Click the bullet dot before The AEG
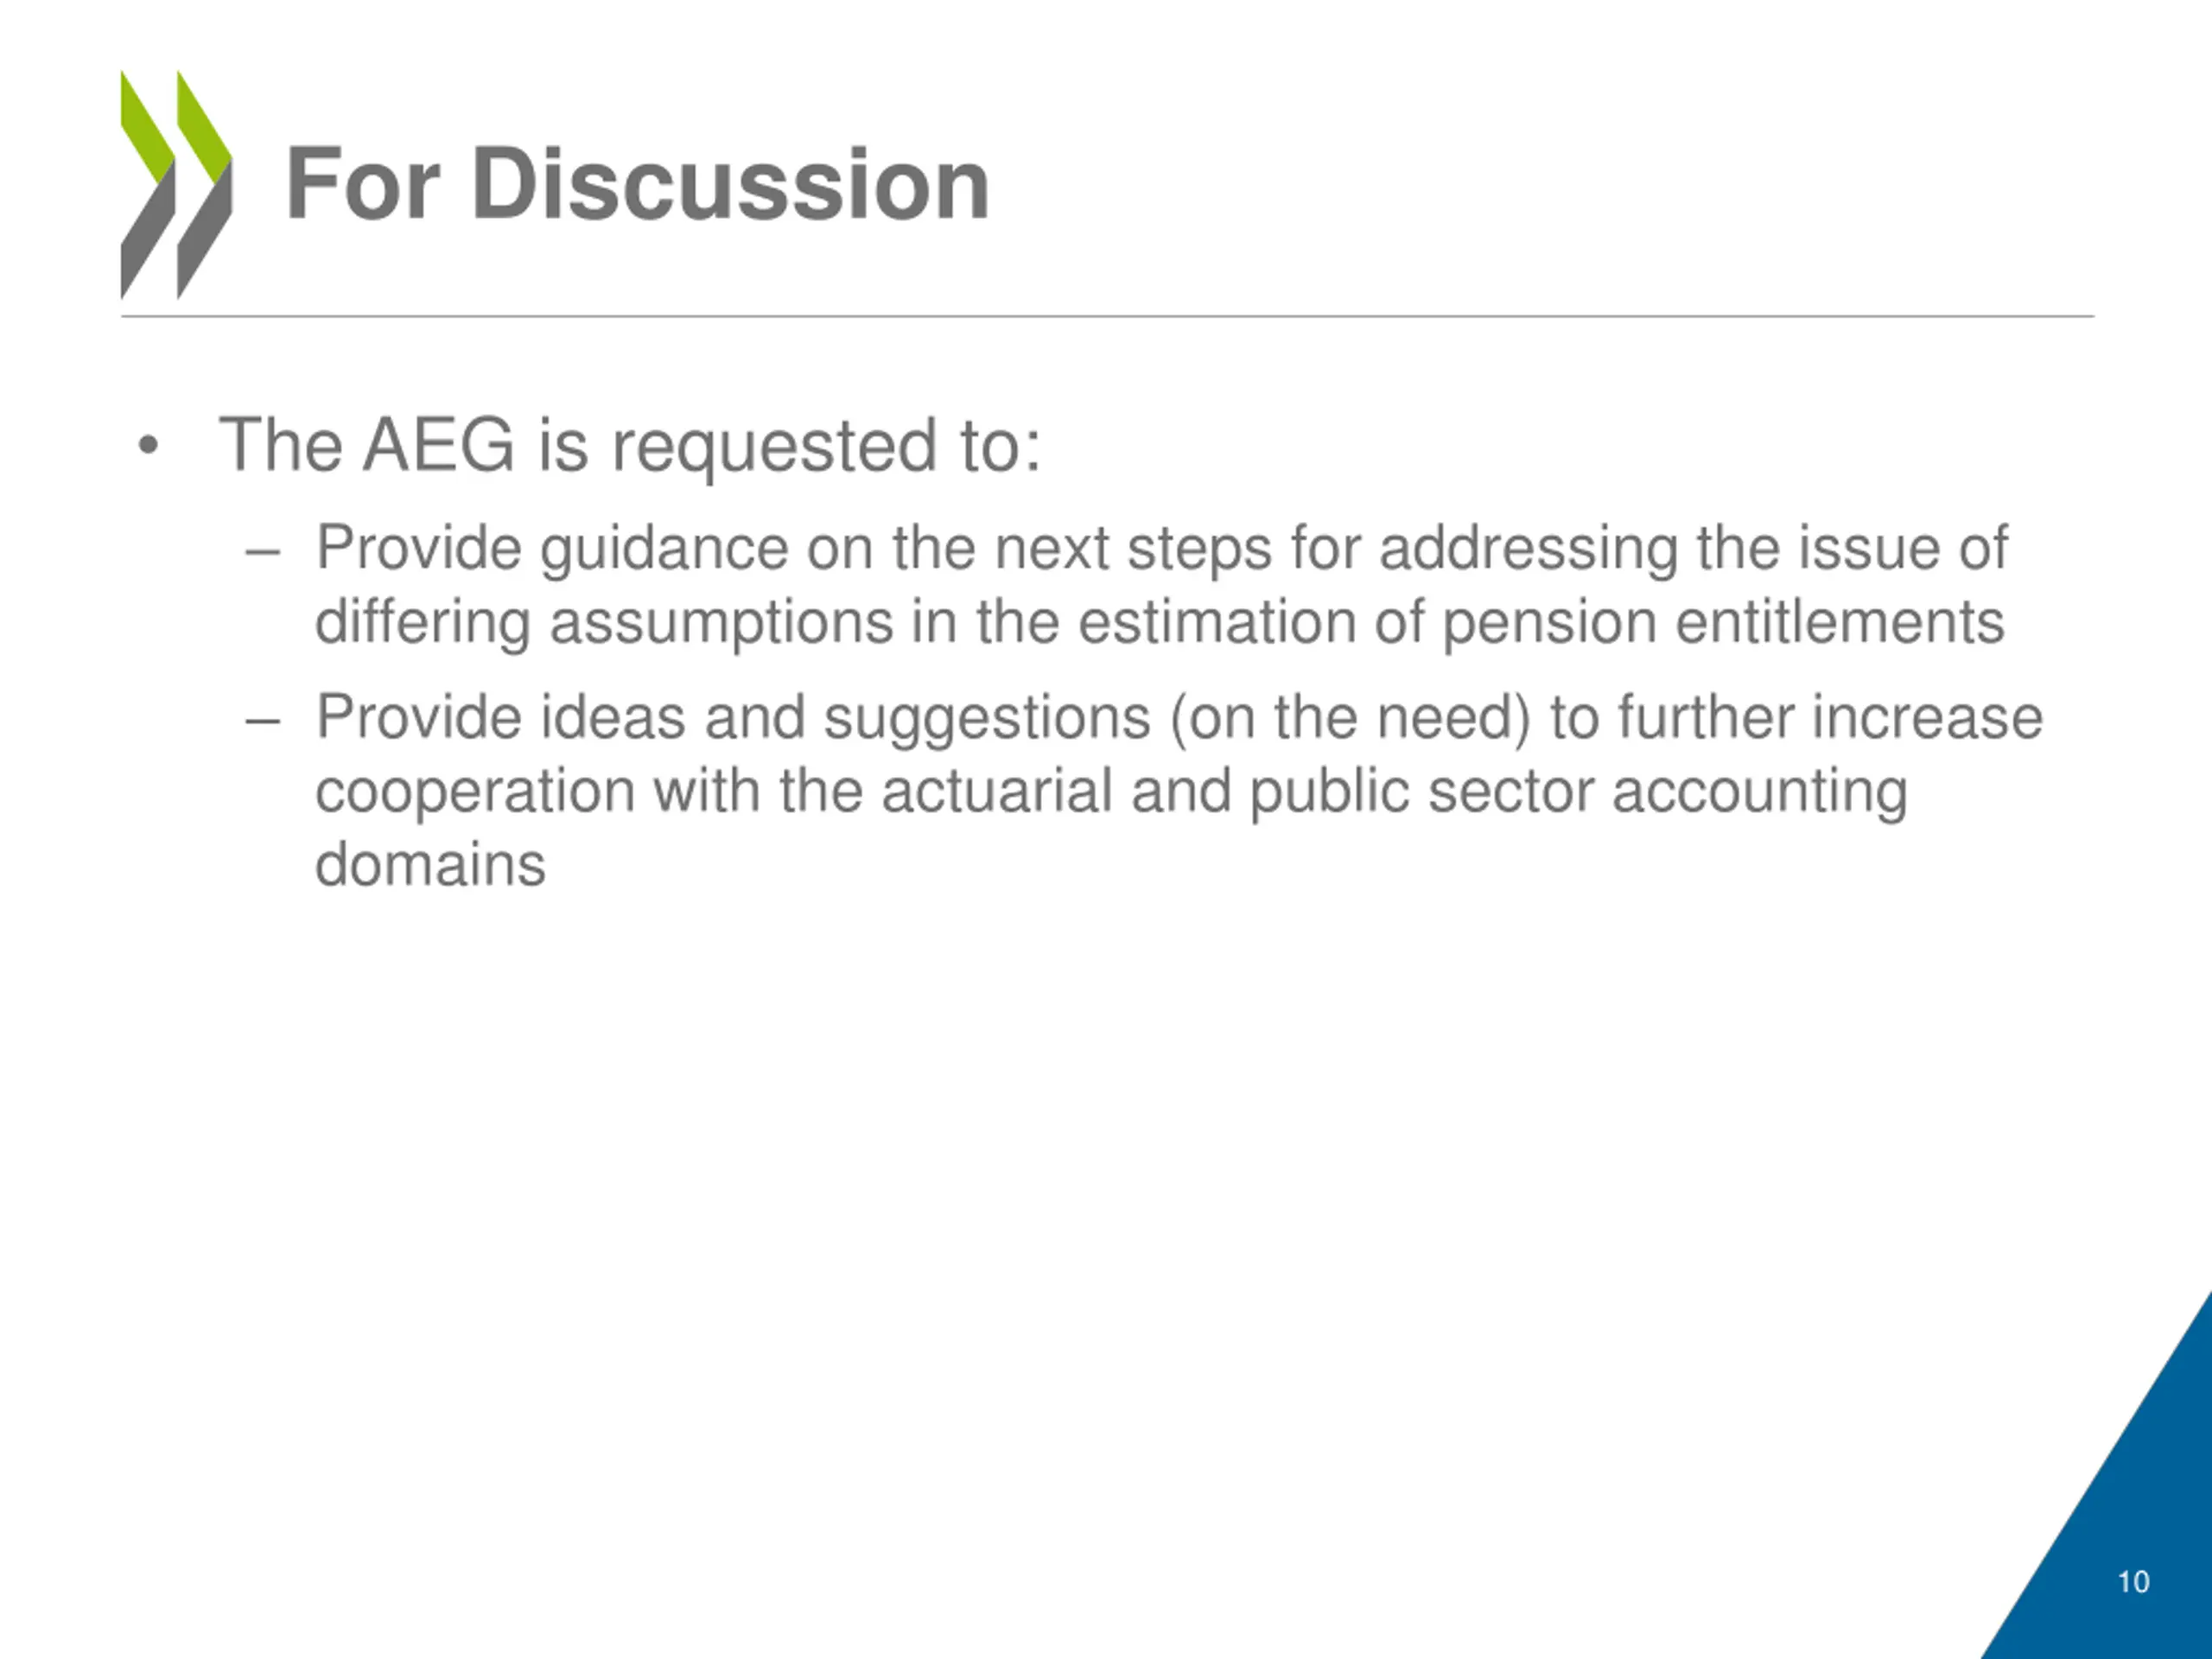 (148, 446)
